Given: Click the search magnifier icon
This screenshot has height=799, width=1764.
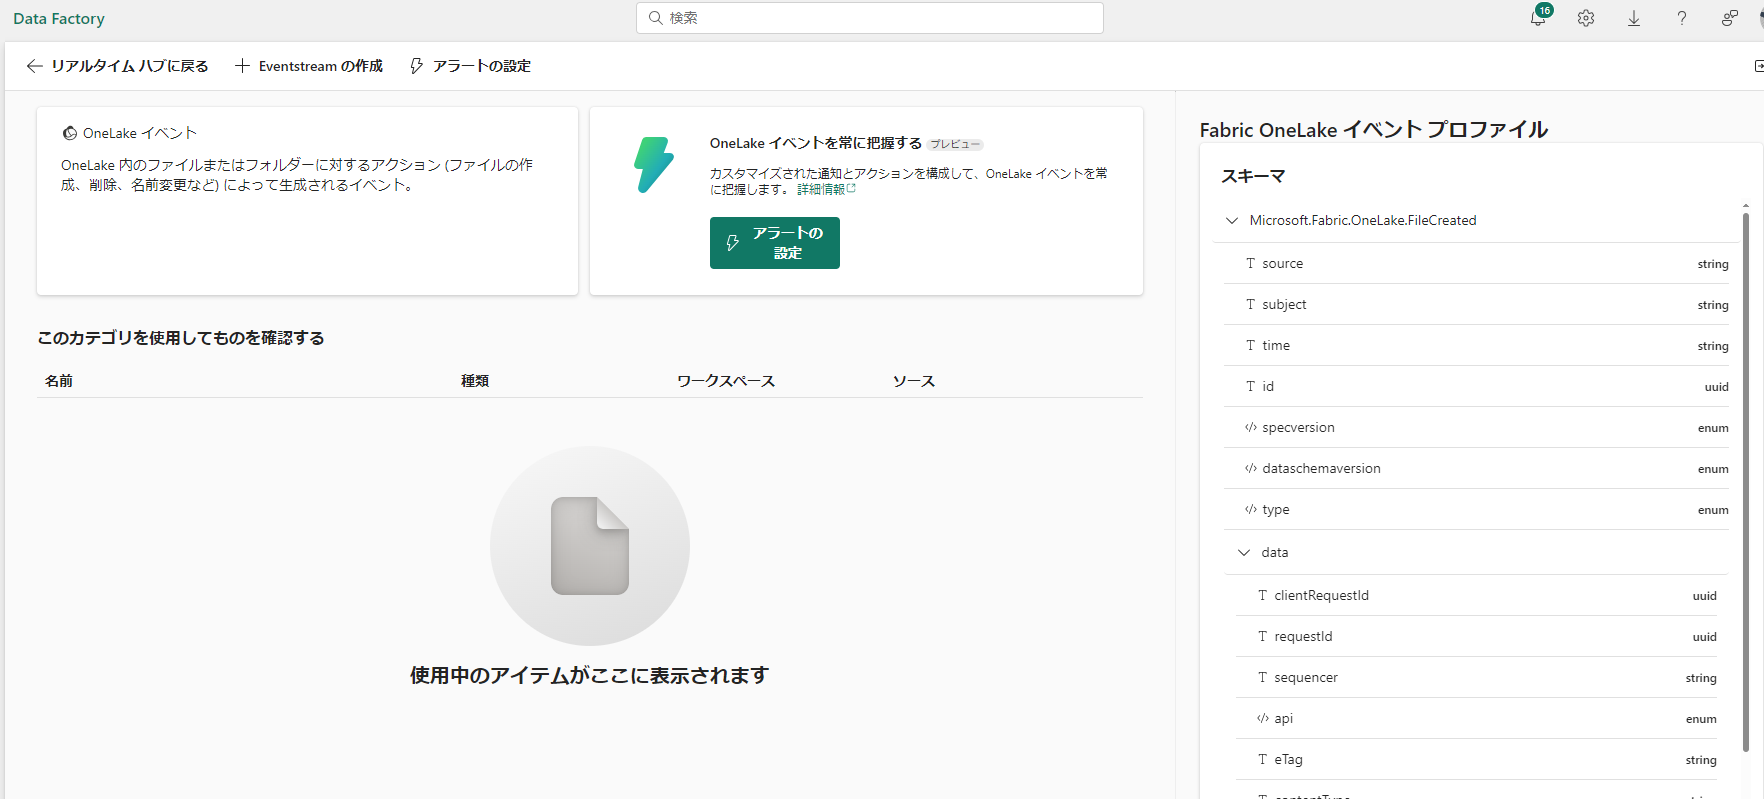Looking at the screenshot, I should (x=656, y=18).
